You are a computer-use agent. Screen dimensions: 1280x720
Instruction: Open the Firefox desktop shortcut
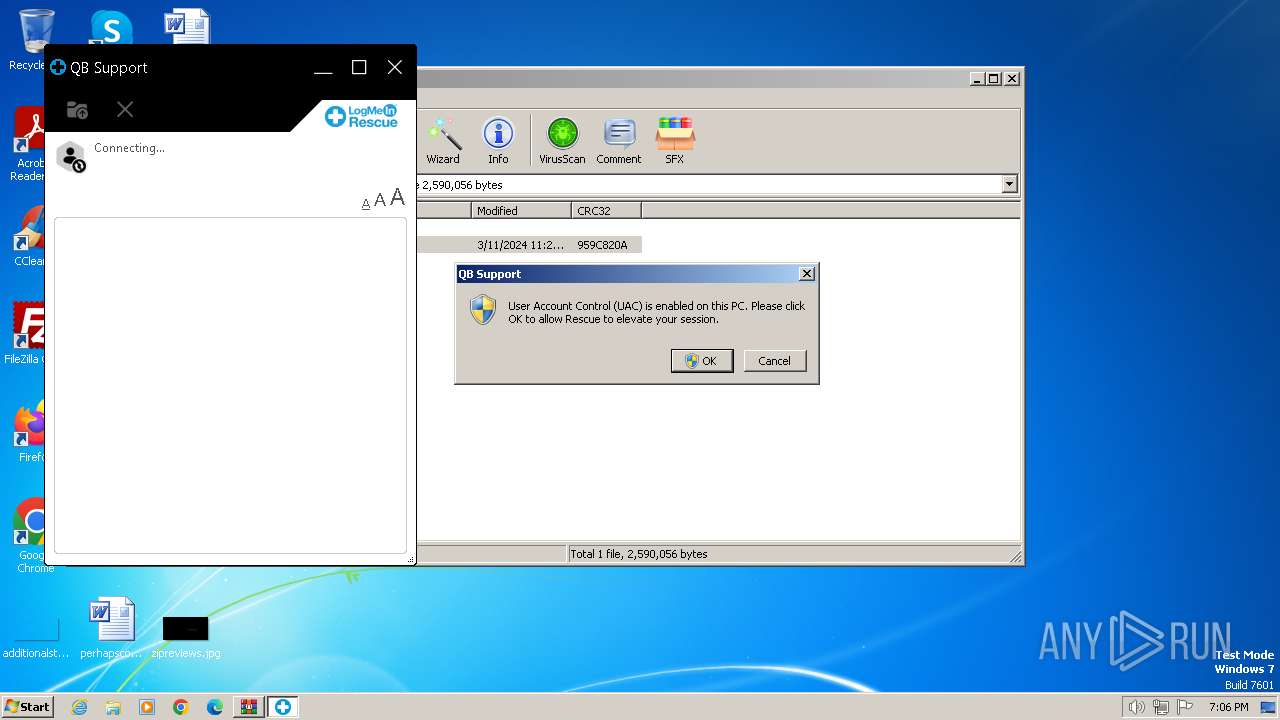pyautogui.click(x=30, y=430)
